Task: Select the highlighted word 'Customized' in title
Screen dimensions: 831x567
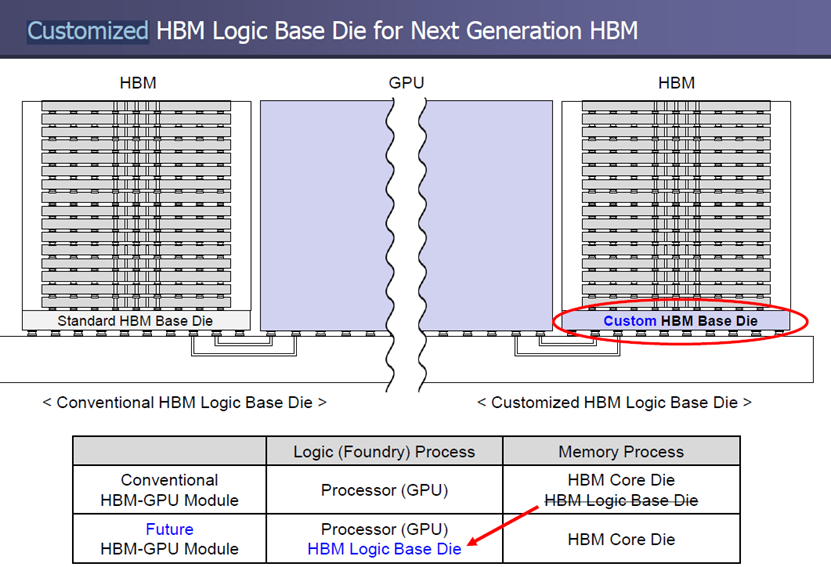Action: (x=88, y=31)
